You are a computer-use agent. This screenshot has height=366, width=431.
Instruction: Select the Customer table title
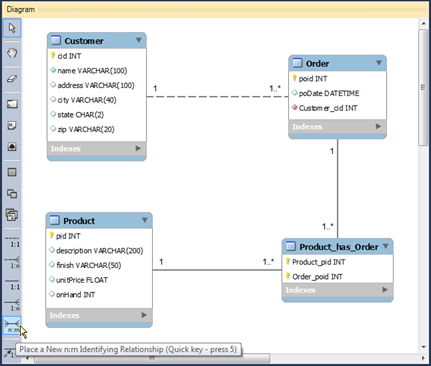pos(84,41)
